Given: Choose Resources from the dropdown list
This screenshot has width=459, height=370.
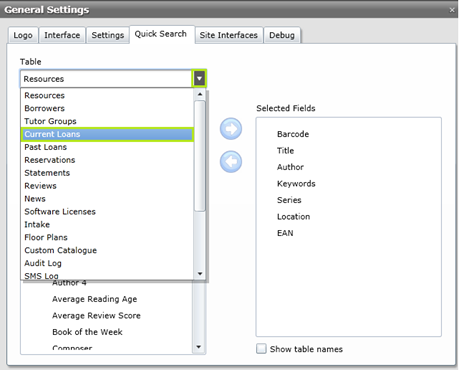Looking at the screenshot, I should pyautogui.click(x=107, y=95).
